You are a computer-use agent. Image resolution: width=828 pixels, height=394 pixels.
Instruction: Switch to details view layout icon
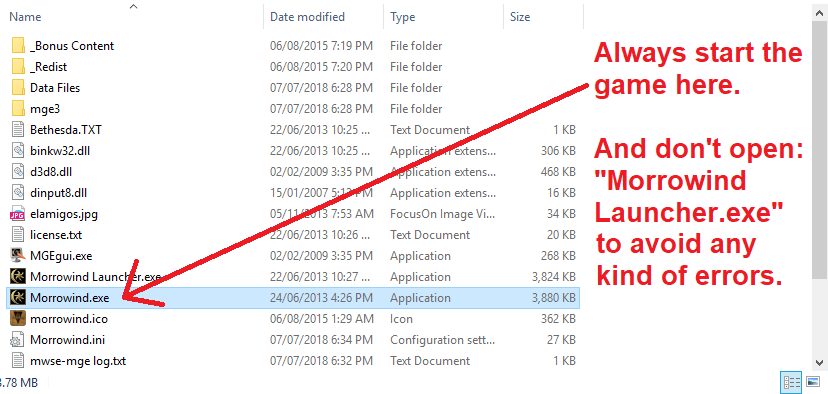coord(791,381)
